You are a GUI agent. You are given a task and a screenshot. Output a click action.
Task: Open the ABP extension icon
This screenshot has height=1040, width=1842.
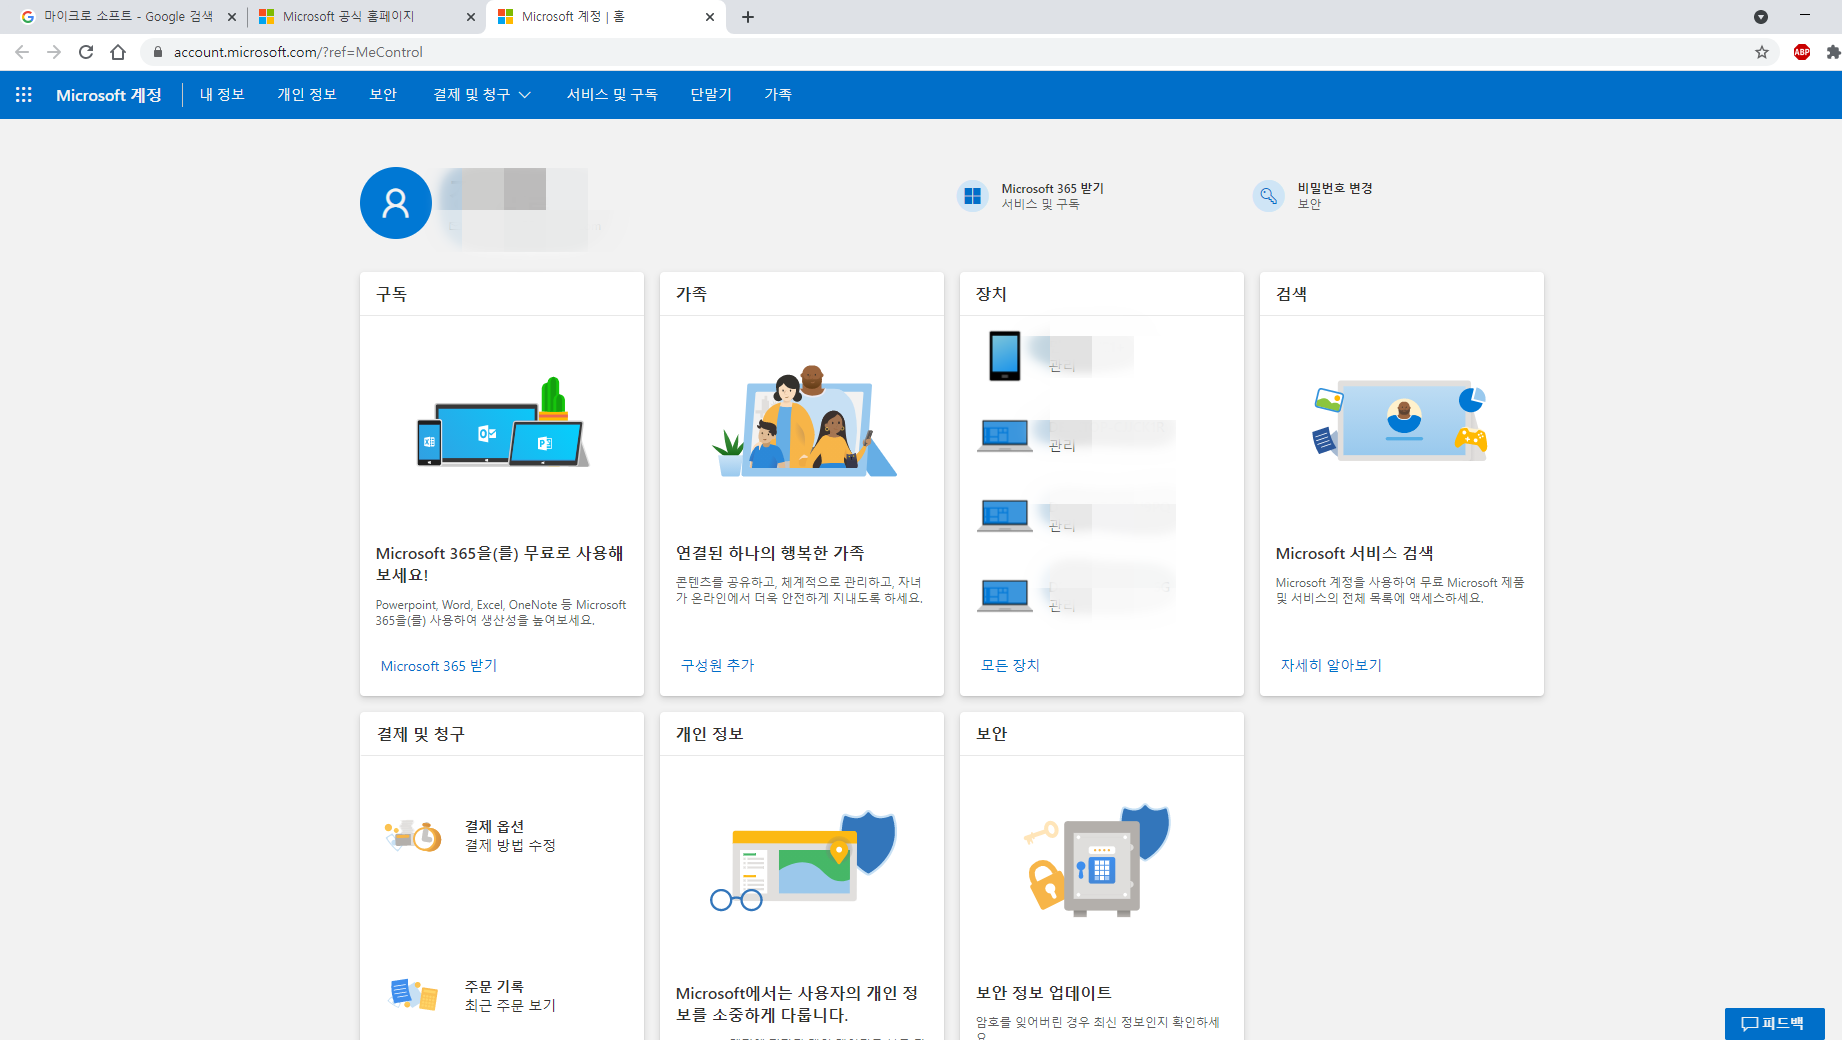coord(1802,52)
